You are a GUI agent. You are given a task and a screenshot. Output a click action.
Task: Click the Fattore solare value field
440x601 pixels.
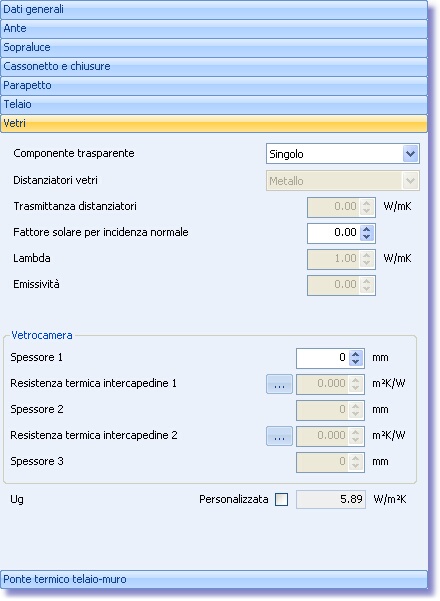click(x=333, y=233)
